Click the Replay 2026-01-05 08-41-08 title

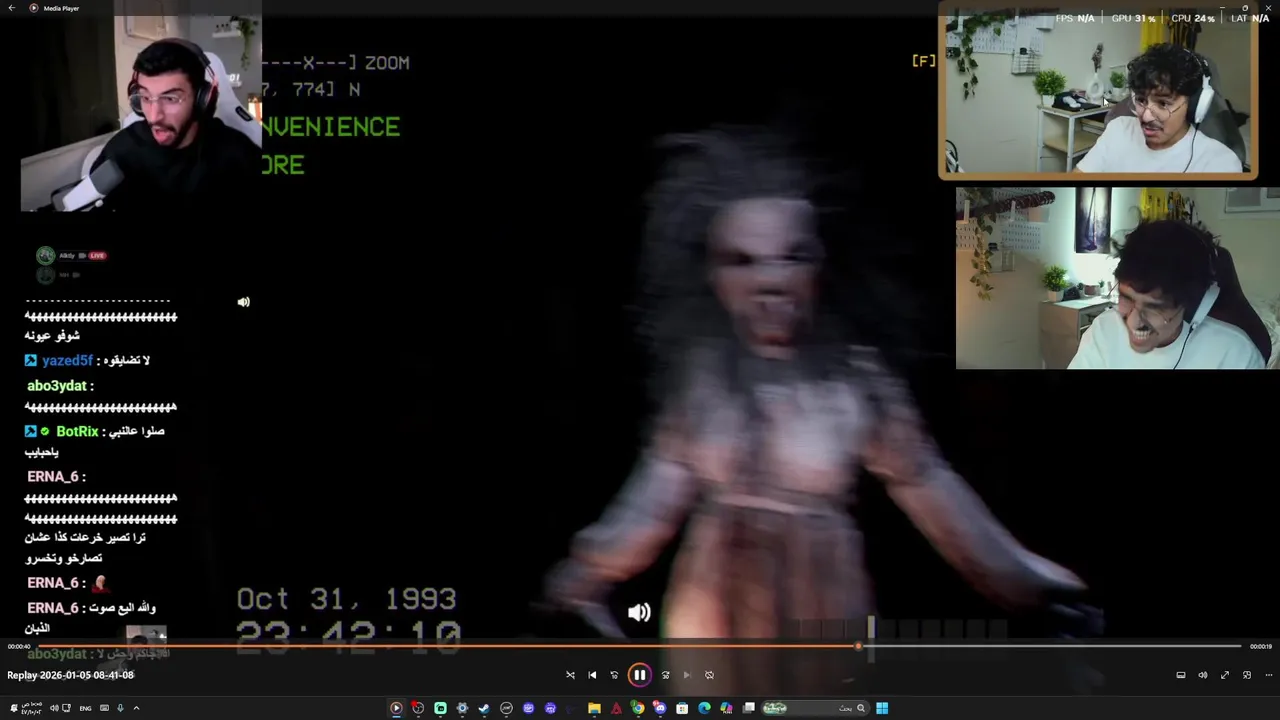(70, 675)
